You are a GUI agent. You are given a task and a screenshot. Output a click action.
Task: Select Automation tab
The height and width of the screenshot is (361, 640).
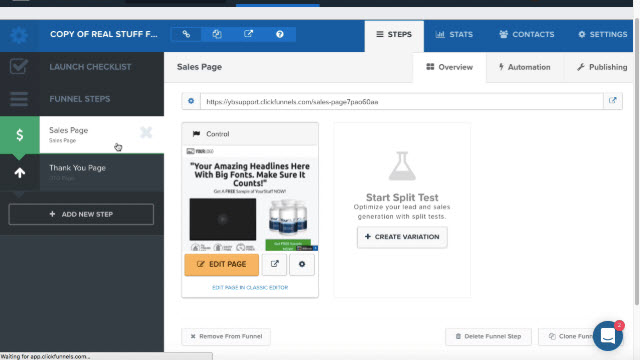(x=524, y=67)
